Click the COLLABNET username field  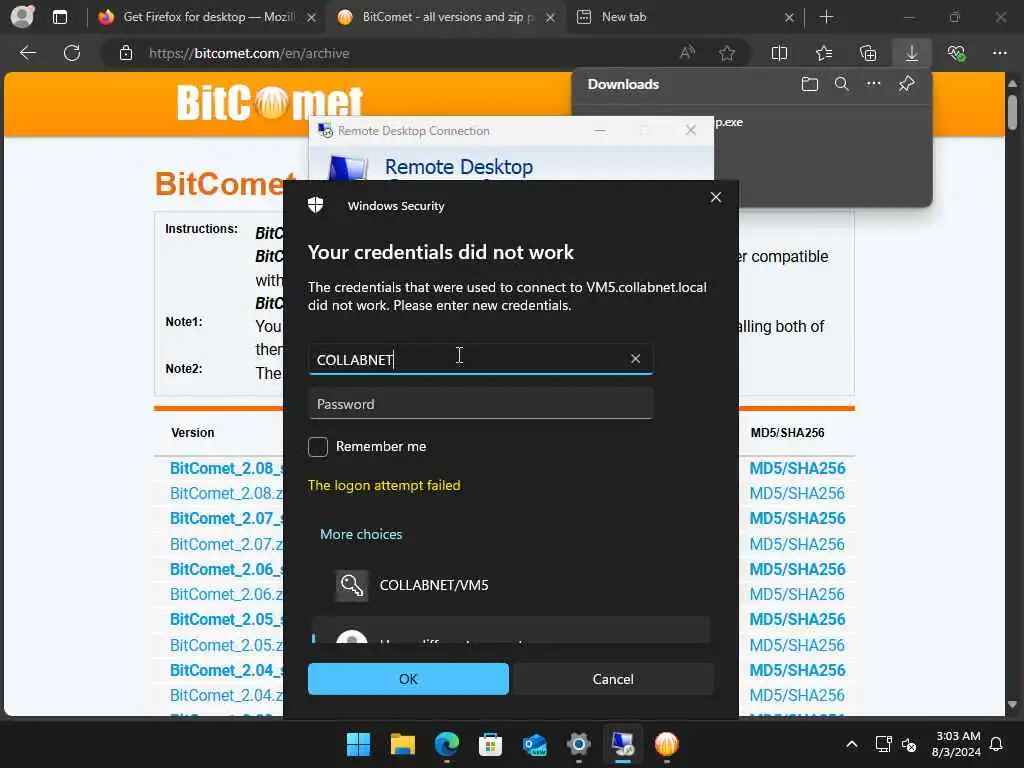(x=481, y=359)
